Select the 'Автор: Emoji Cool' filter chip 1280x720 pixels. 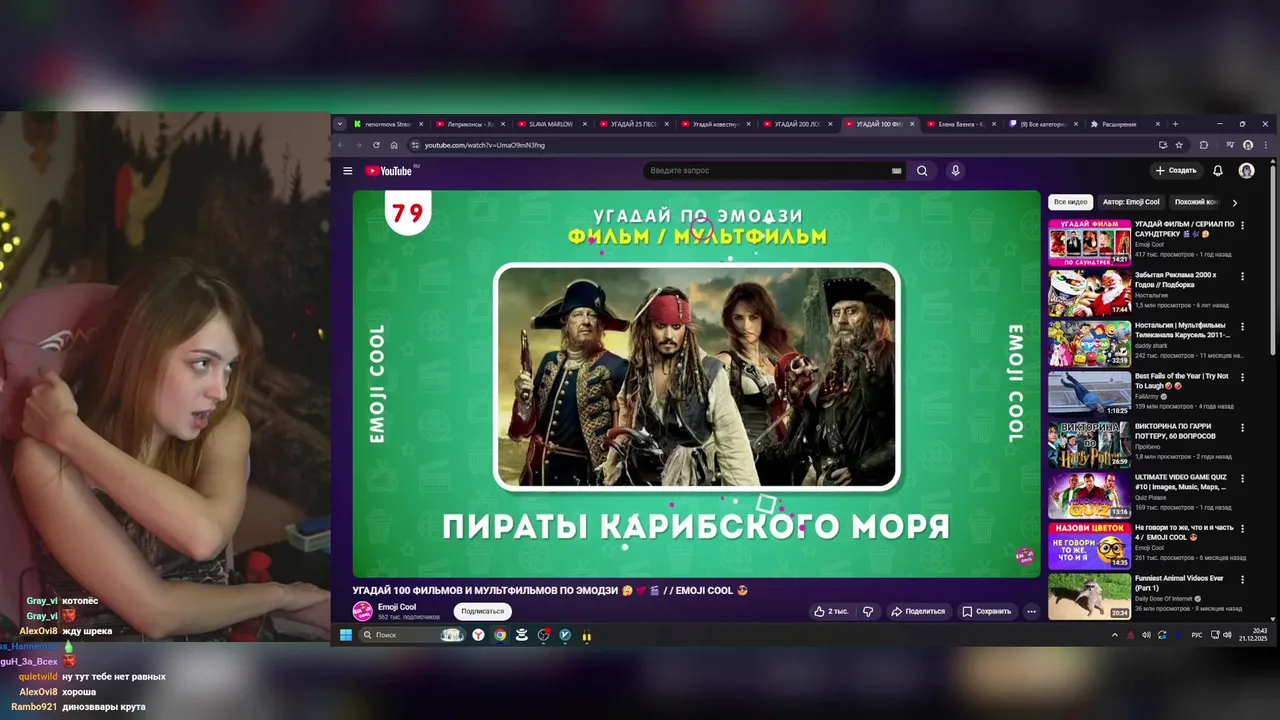[x=1131, y=202]
